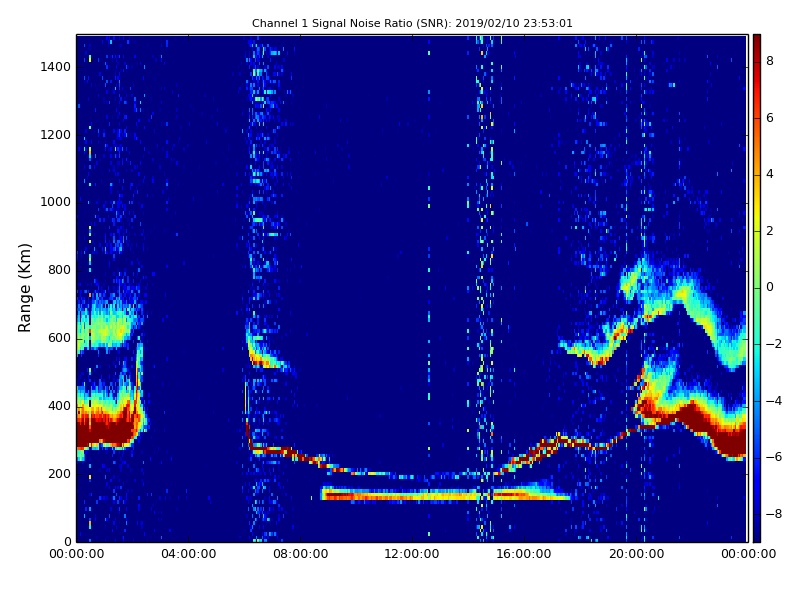800x600 pixels.
Task: Click the 600 y-axis tick label
Action: point(60,338)
